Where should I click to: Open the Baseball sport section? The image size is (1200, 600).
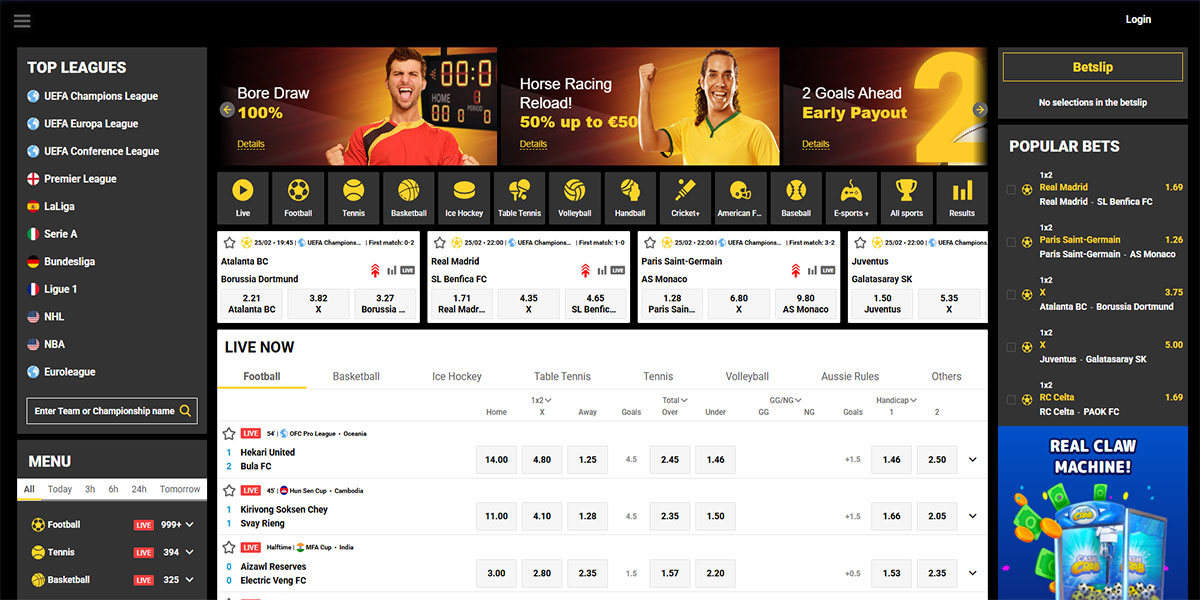pyautogui.click(x=795, y=197)
